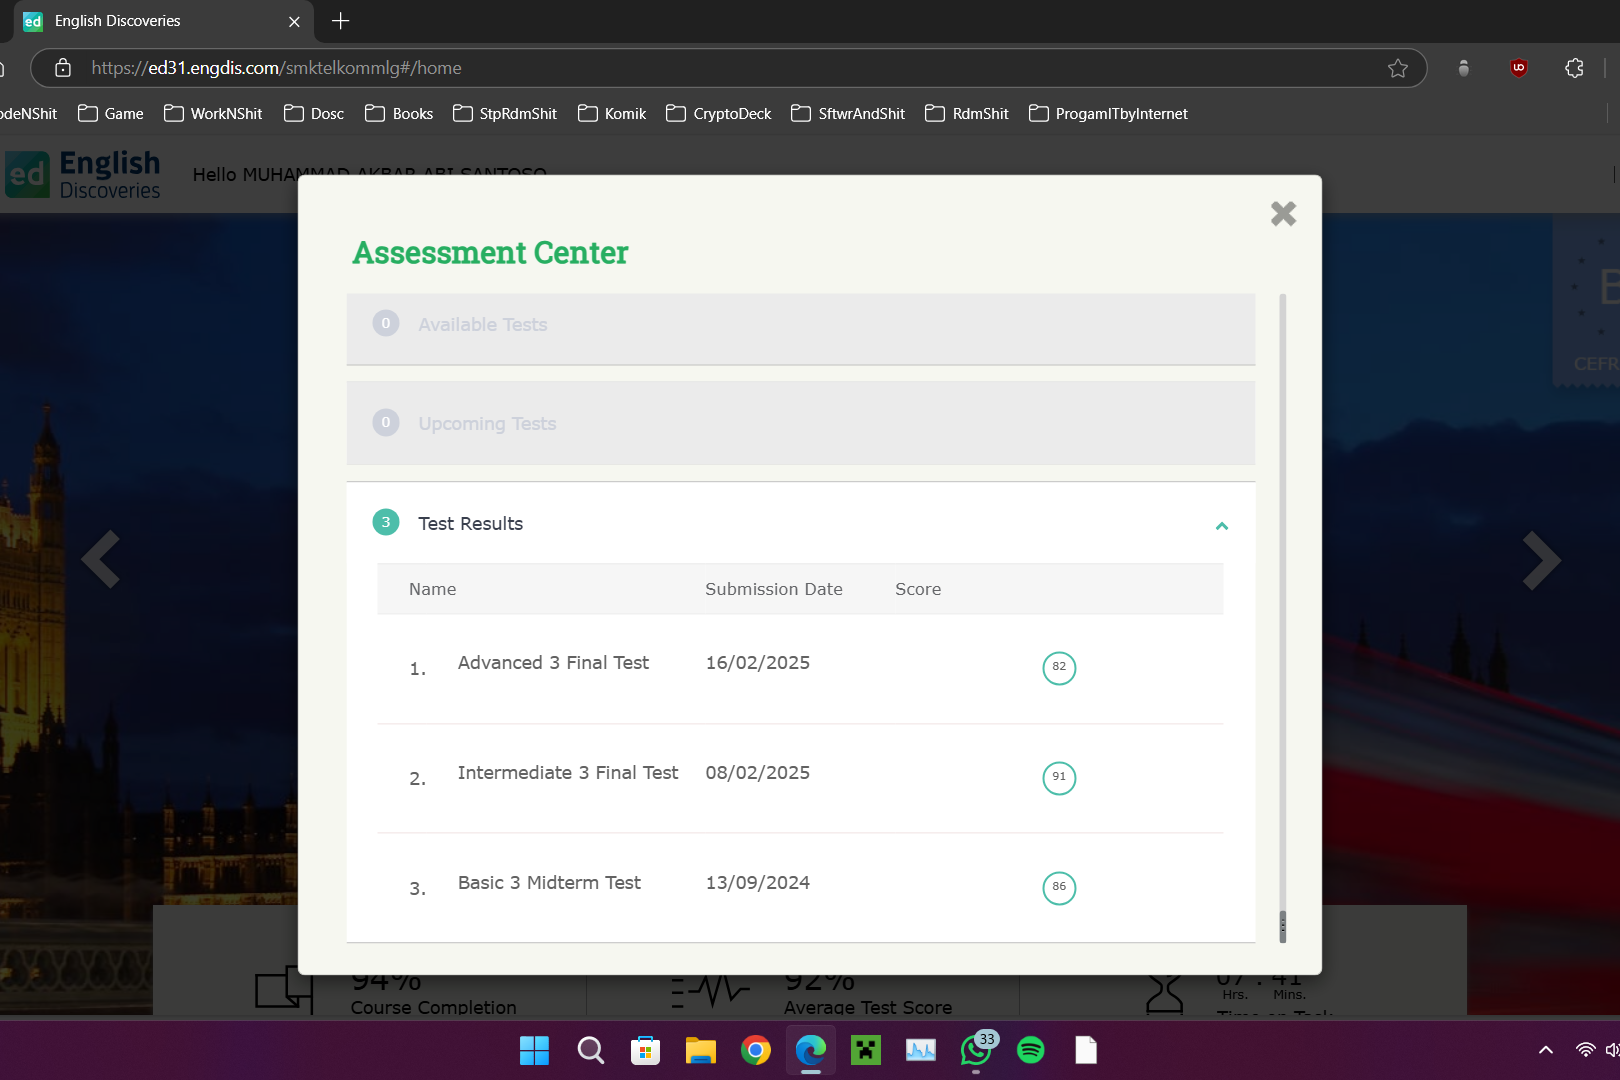Open the Komik bookmarks folder
Image resolution: width=1620 pixels, height=1080 pixels.
point(612,114)
